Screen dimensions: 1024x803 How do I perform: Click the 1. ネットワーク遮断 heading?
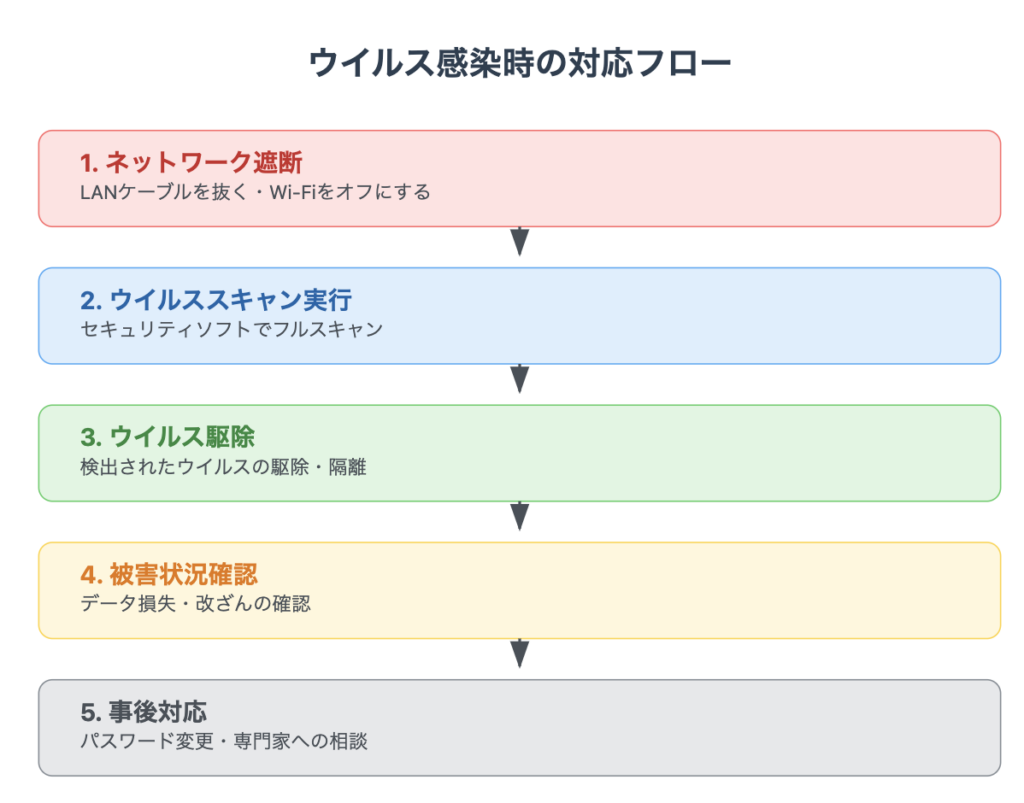191,163
